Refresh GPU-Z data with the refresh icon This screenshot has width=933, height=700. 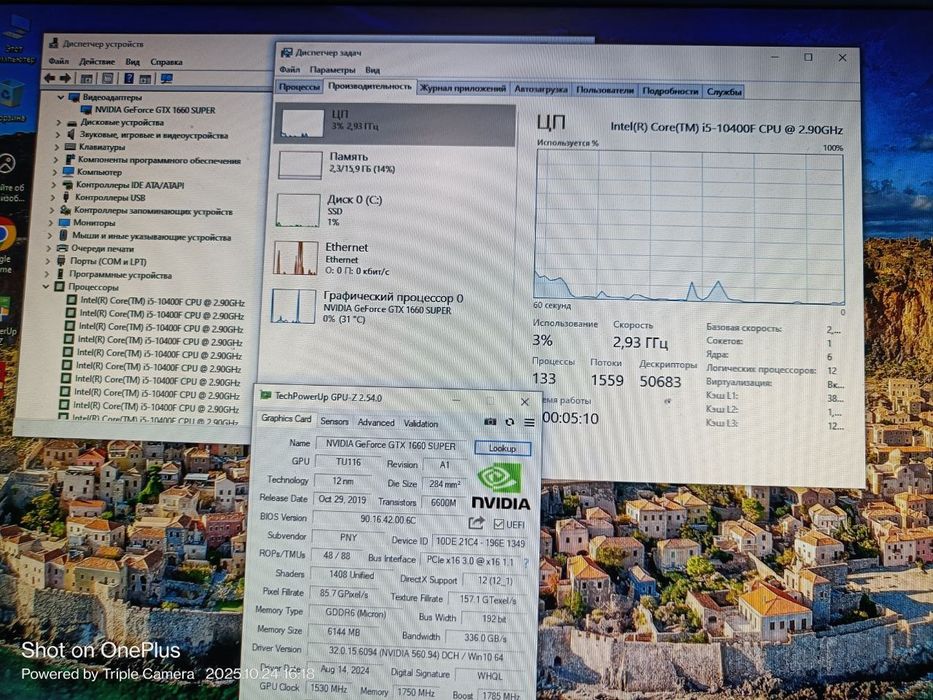coord(509,422)
